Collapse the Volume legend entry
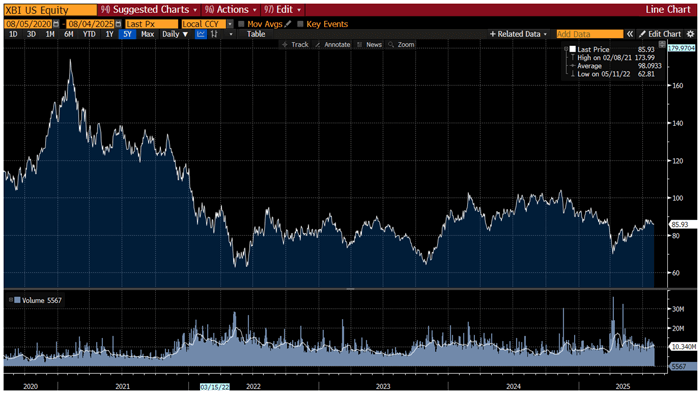 [x=11, y=300]
